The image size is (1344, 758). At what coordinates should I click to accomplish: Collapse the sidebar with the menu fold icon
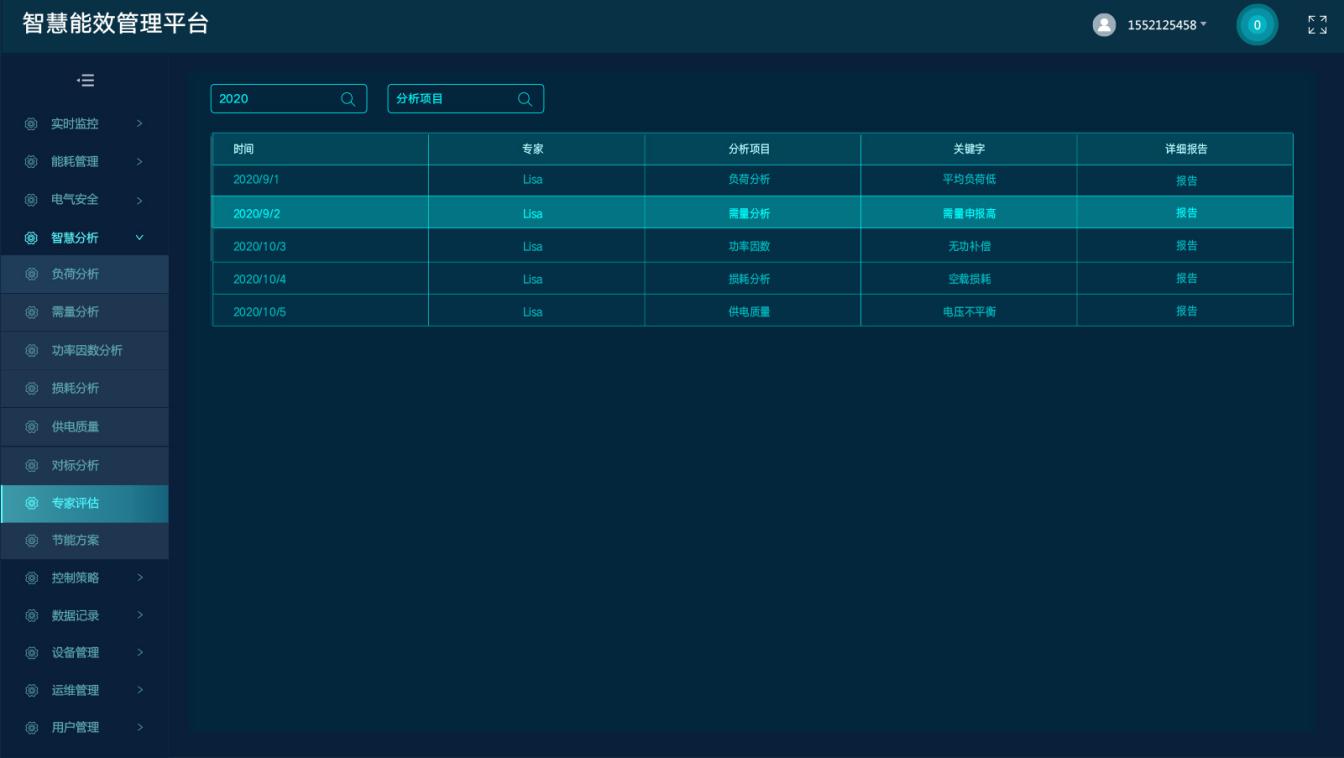(86, 80)
